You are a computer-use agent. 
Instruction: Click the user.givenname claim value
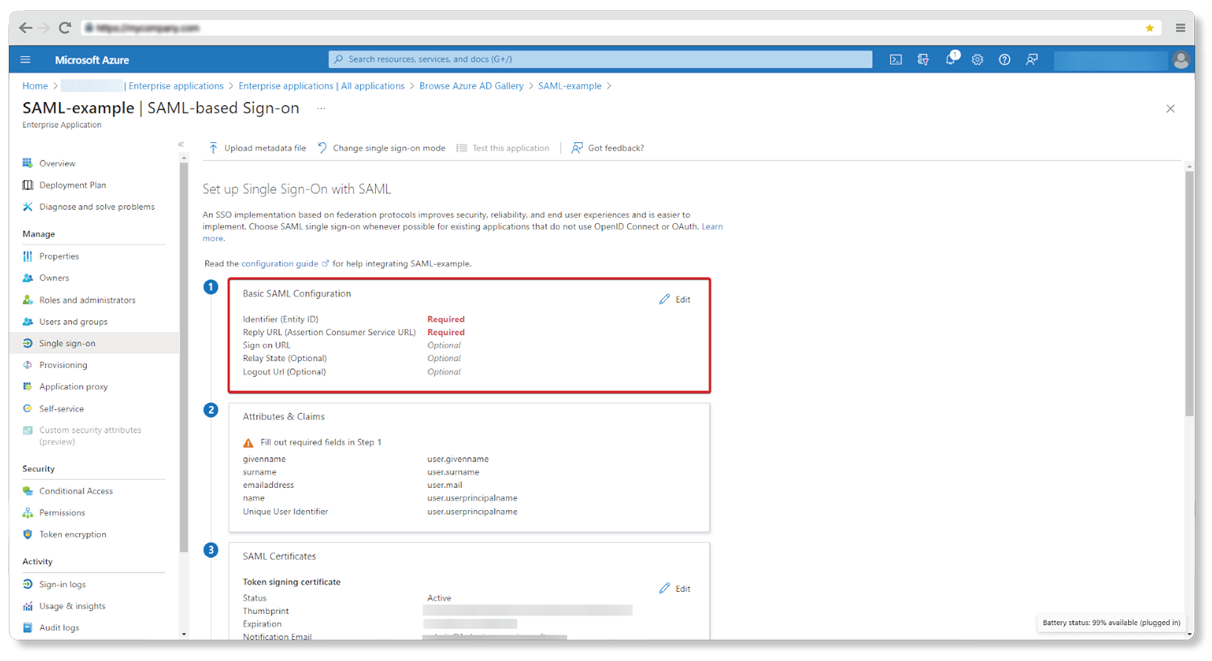point(458,459)
